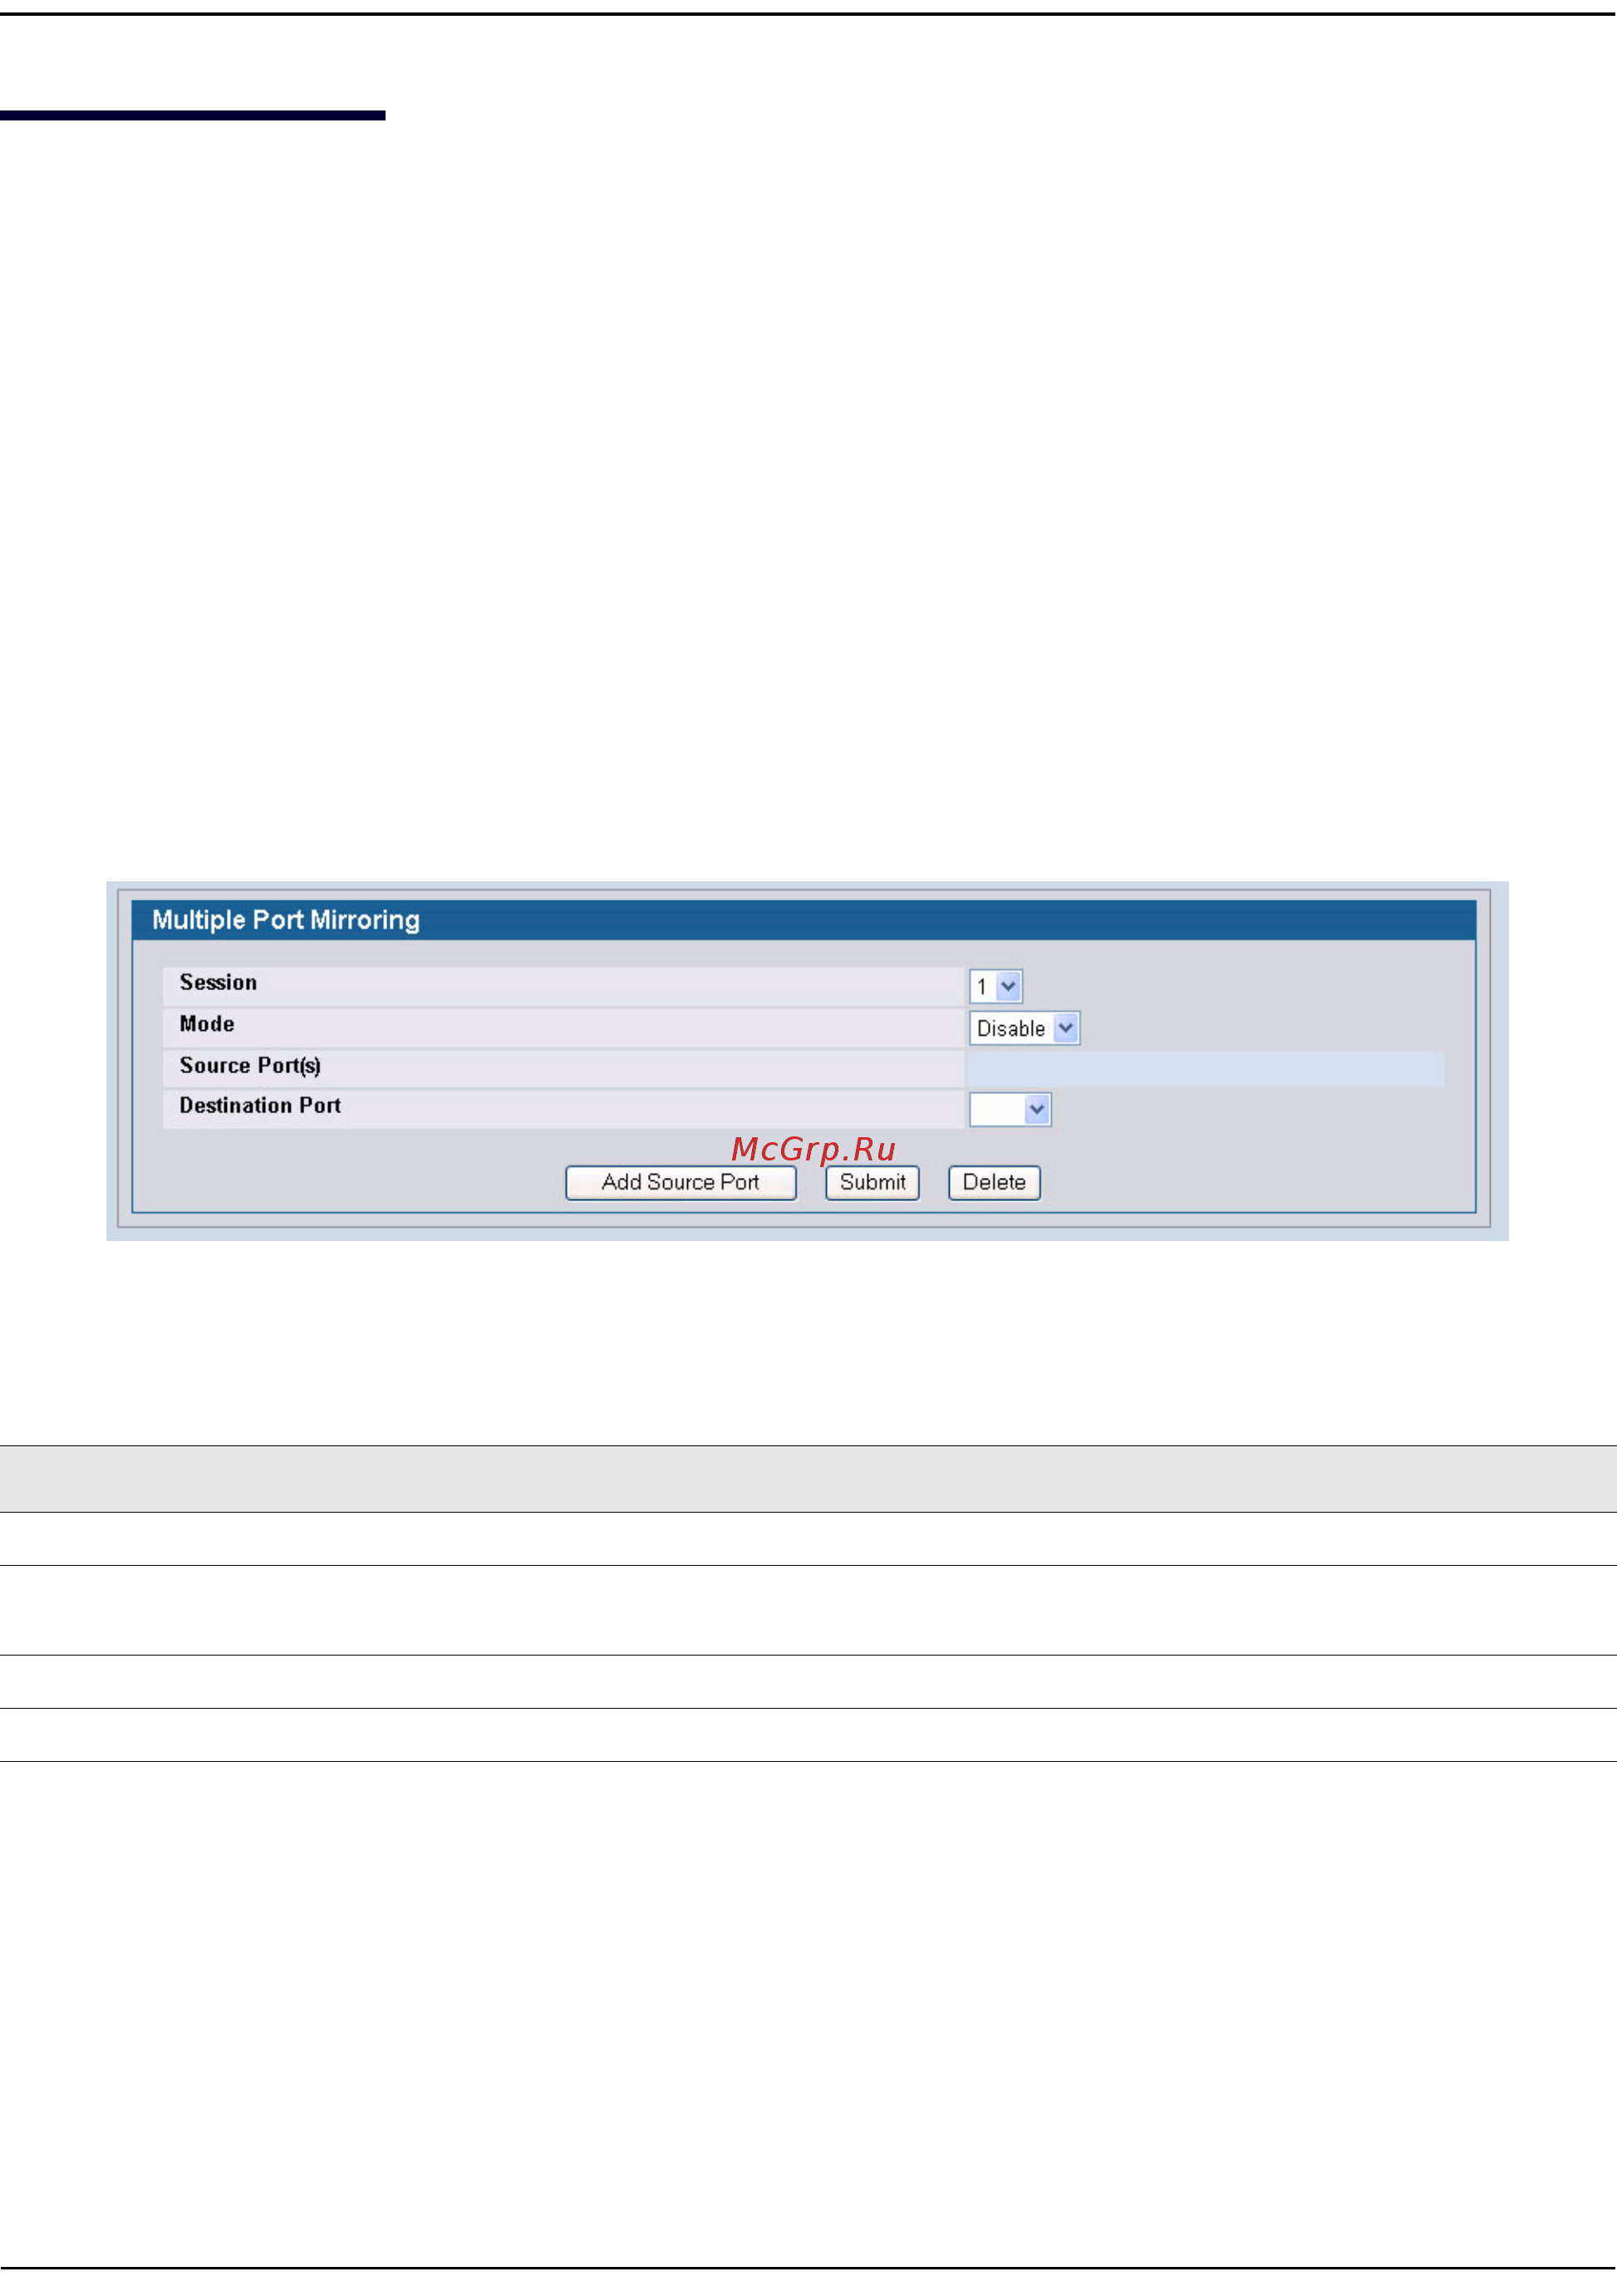This screenshot has height=2296, width=1617.
Task: Select the Mode label text
Action: [207, 1024]
